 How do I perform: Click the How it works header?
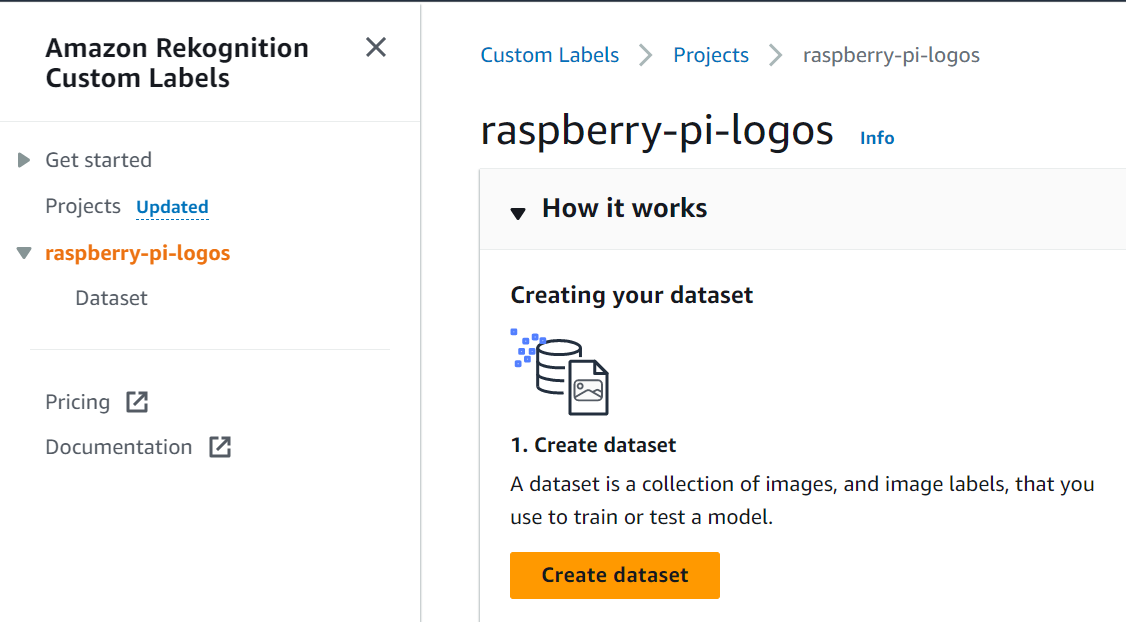tap(624, 208)
